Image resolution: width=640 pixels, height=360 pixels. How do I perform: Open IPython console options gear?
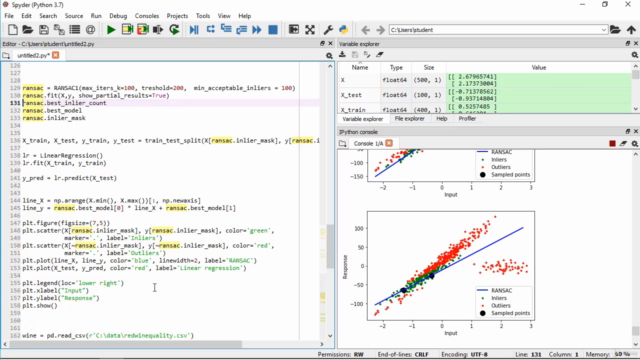pyautogui.click(x=634, y=143)
